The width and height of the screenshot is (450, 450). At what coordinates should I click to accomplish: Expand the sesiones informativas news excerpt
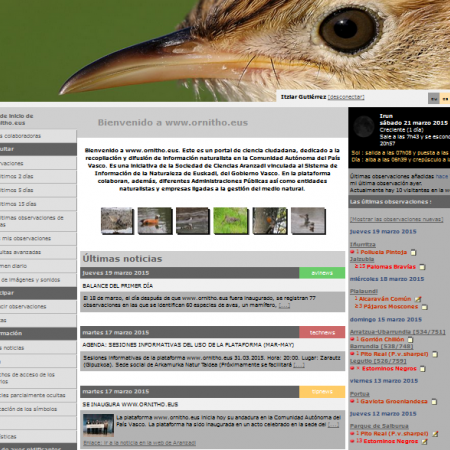click(299, 365)
